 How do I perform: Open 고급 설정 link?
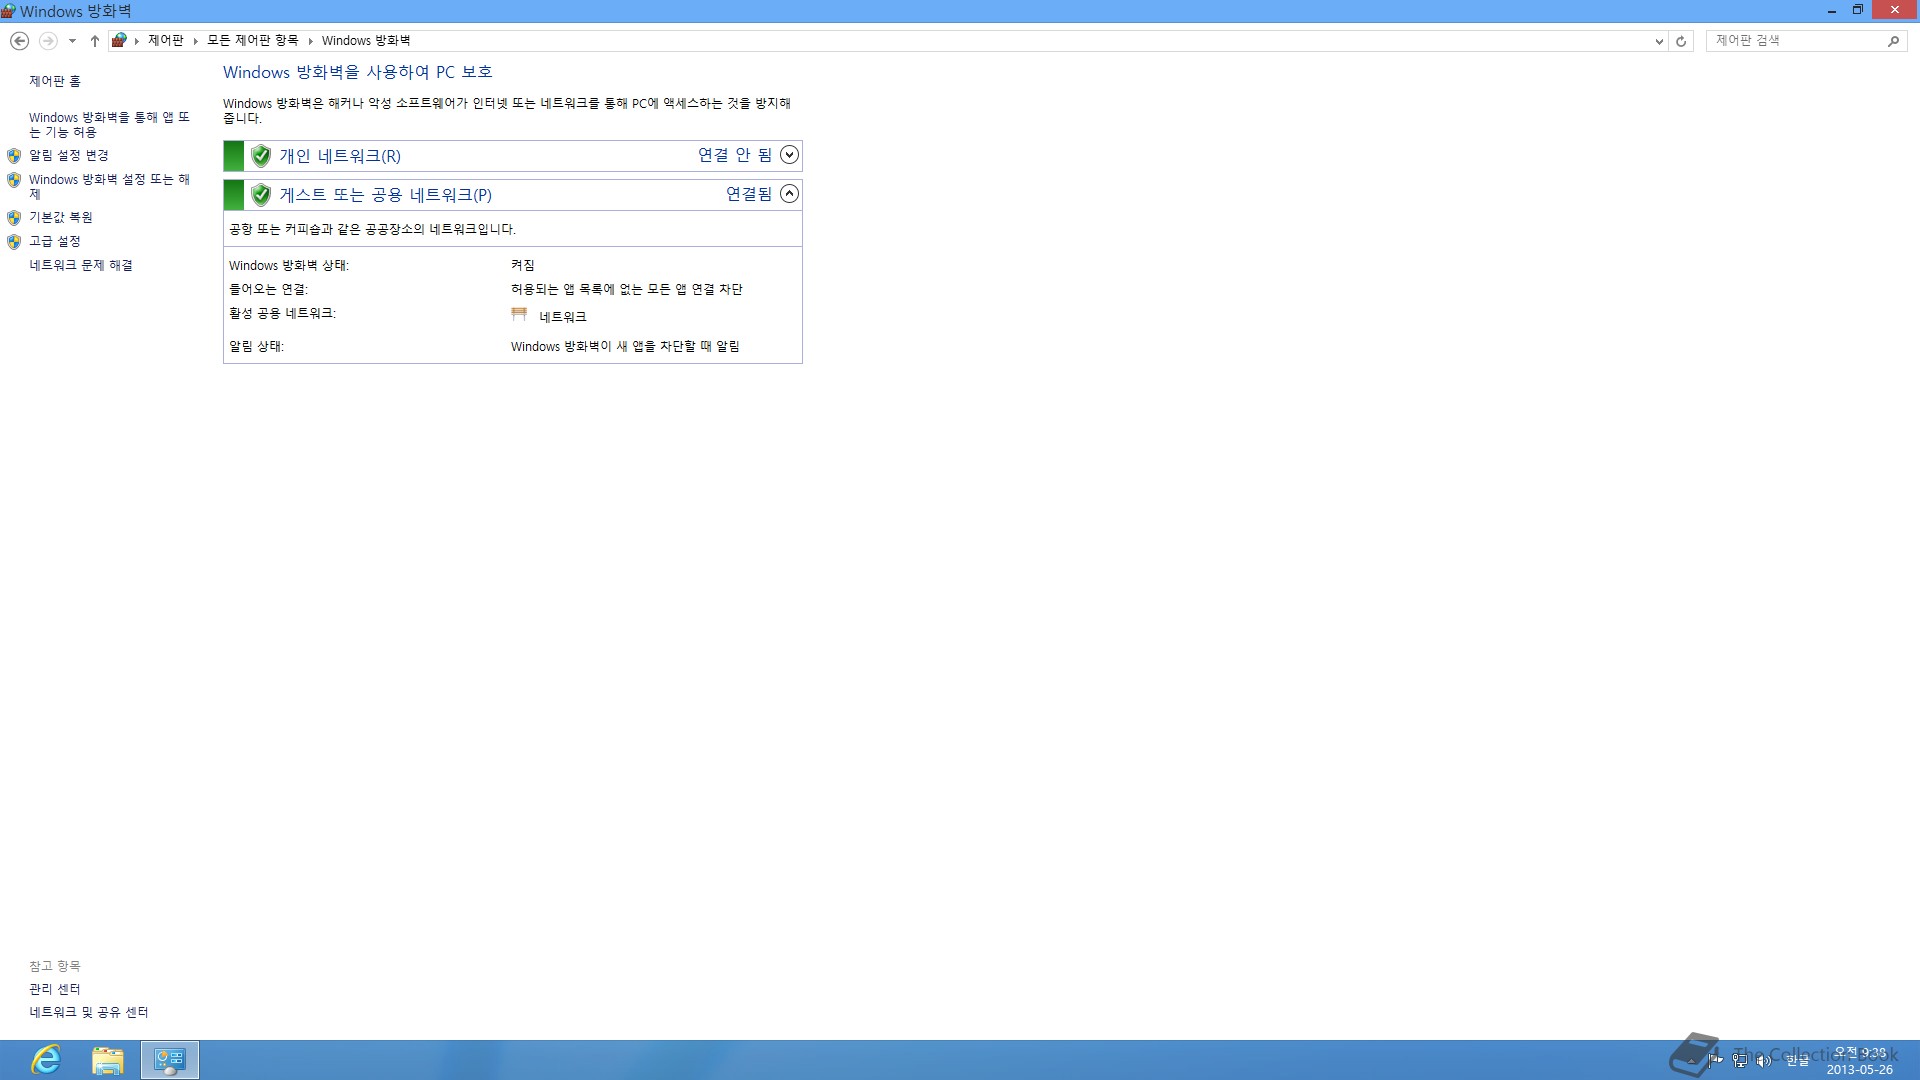click(55, 241)
